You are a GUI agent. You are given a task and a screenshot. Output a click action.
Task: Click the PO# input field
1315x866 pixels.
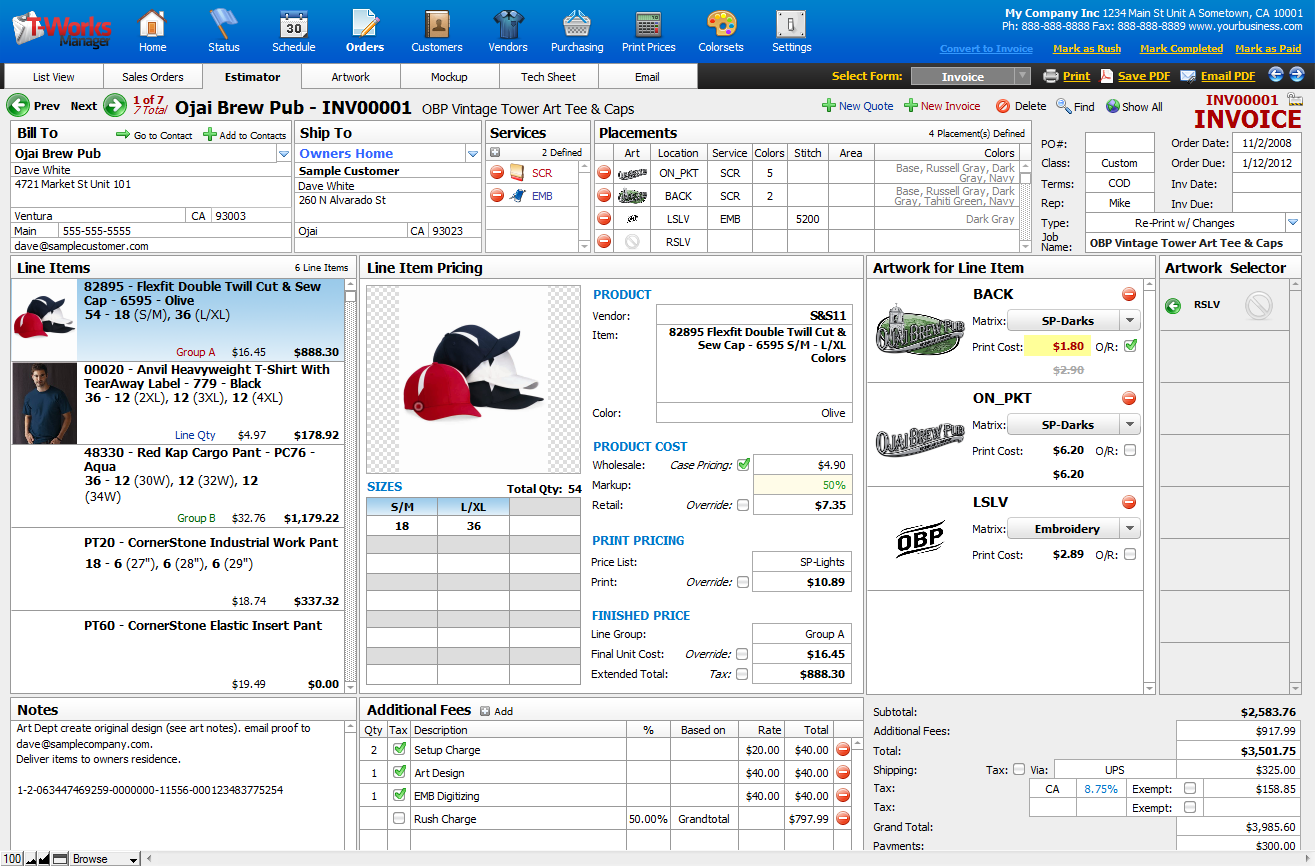(x=1119, y=143)
